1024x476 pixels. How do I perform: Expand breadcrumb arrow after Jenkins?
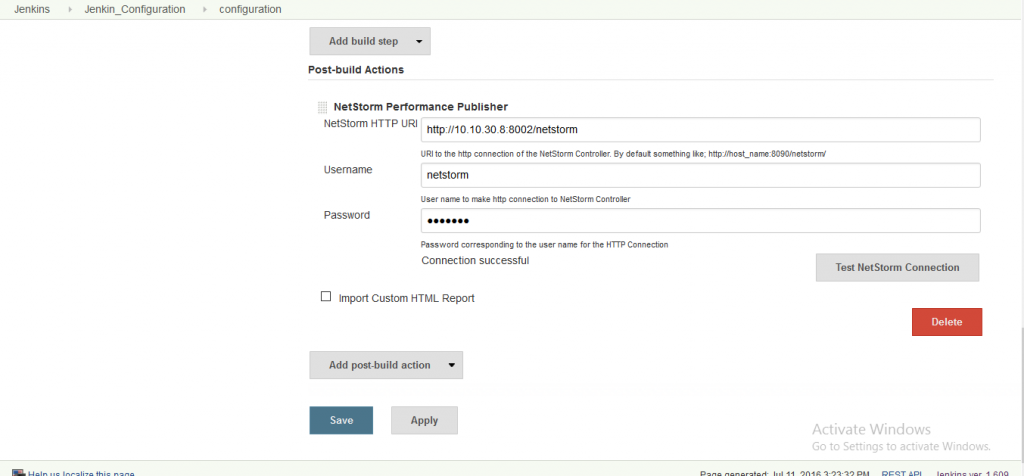click(x=69, y=10)
